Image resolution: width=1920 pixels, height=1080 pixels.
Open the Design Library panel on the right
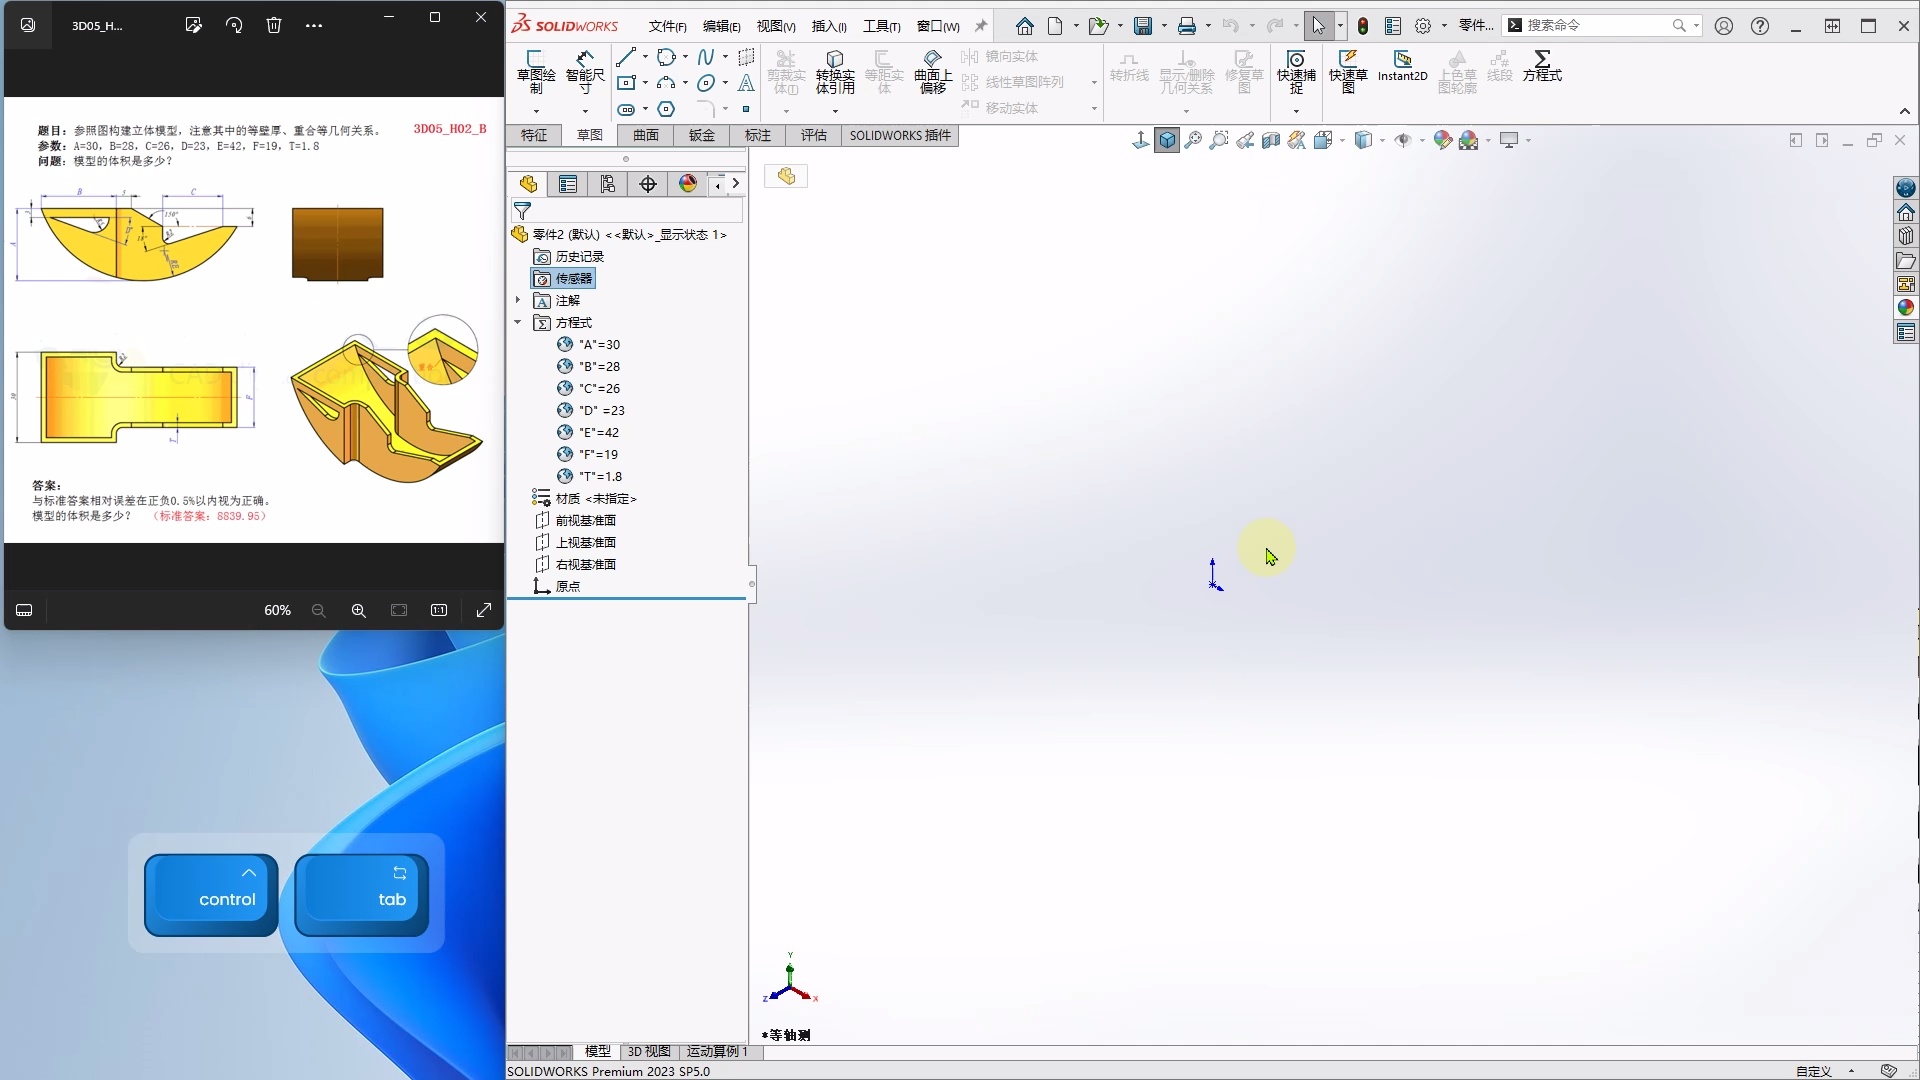[x=1906, y=235]
